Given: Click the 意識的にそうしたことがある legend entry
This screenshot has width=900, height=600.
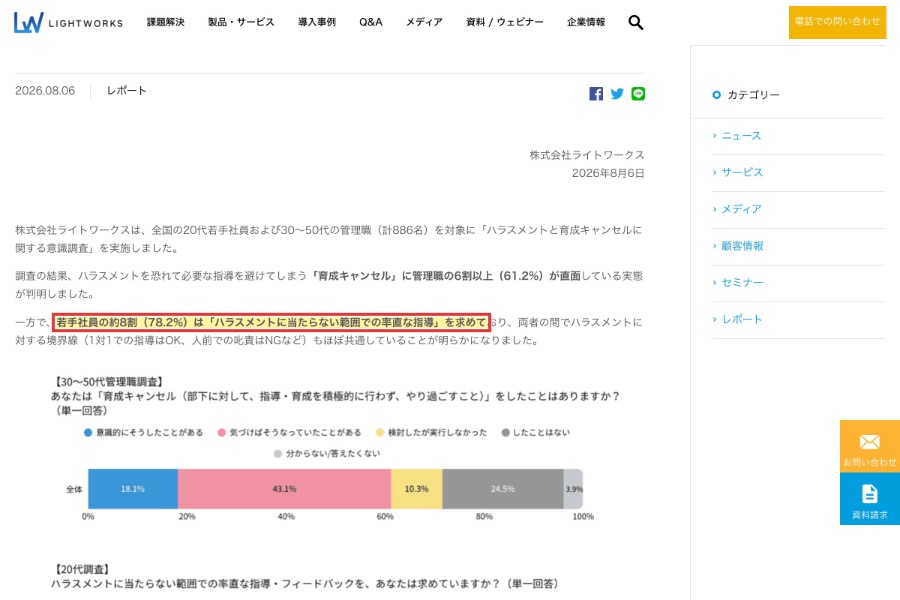Looking at the screenshot, I should tap(143, 432).
